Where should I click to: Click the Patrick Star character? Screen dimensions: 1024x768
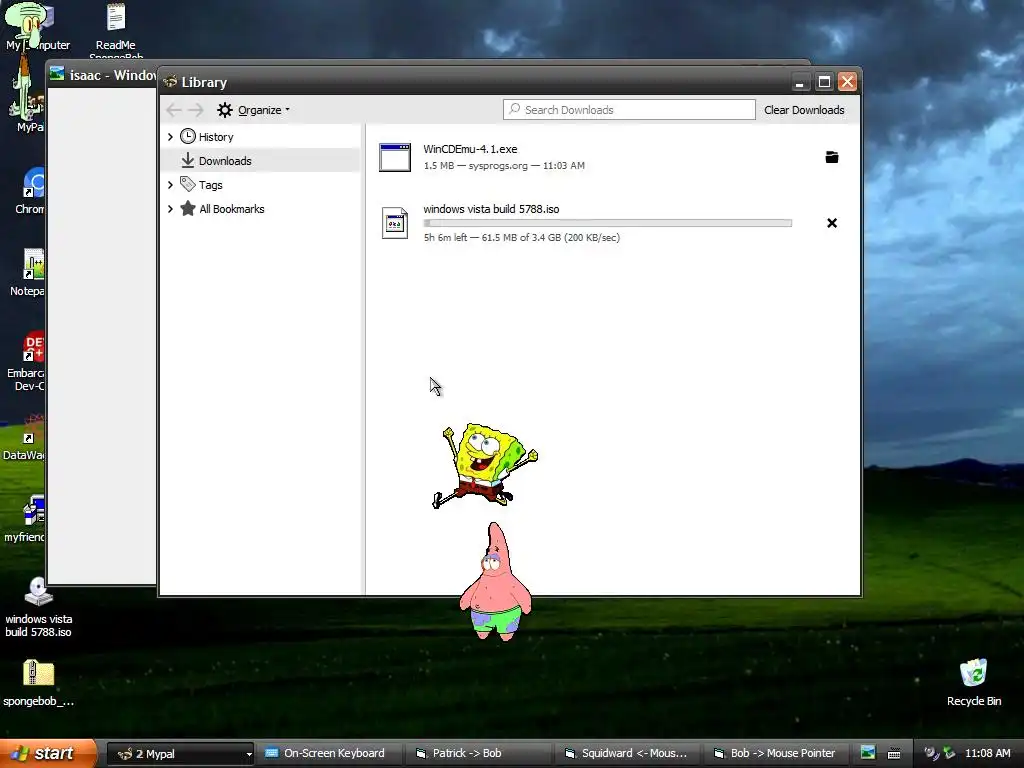click(496, 582)
